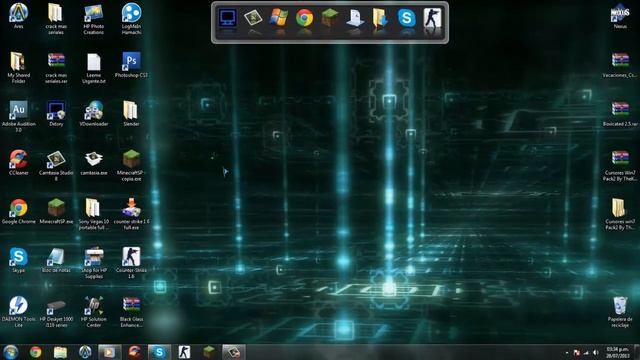Select the camtasia.exe file
Image resolution: width=640 pixels, height=360 pixels.
[x=93, y=162]
